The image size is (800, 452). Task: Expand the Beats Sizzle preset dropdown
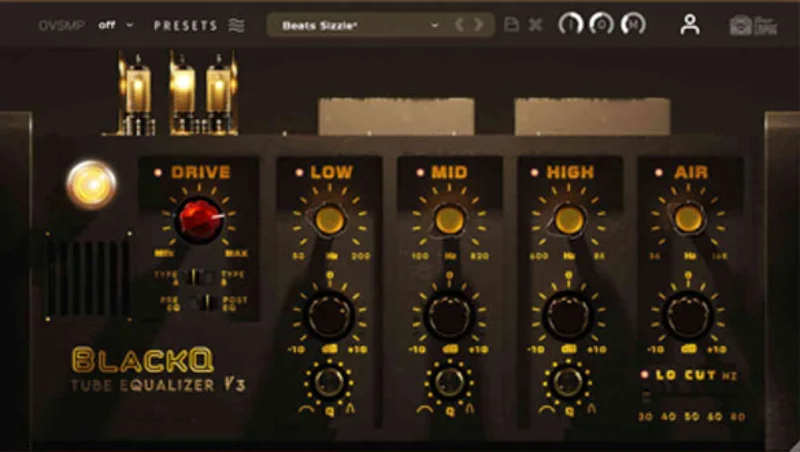(434, 25)
